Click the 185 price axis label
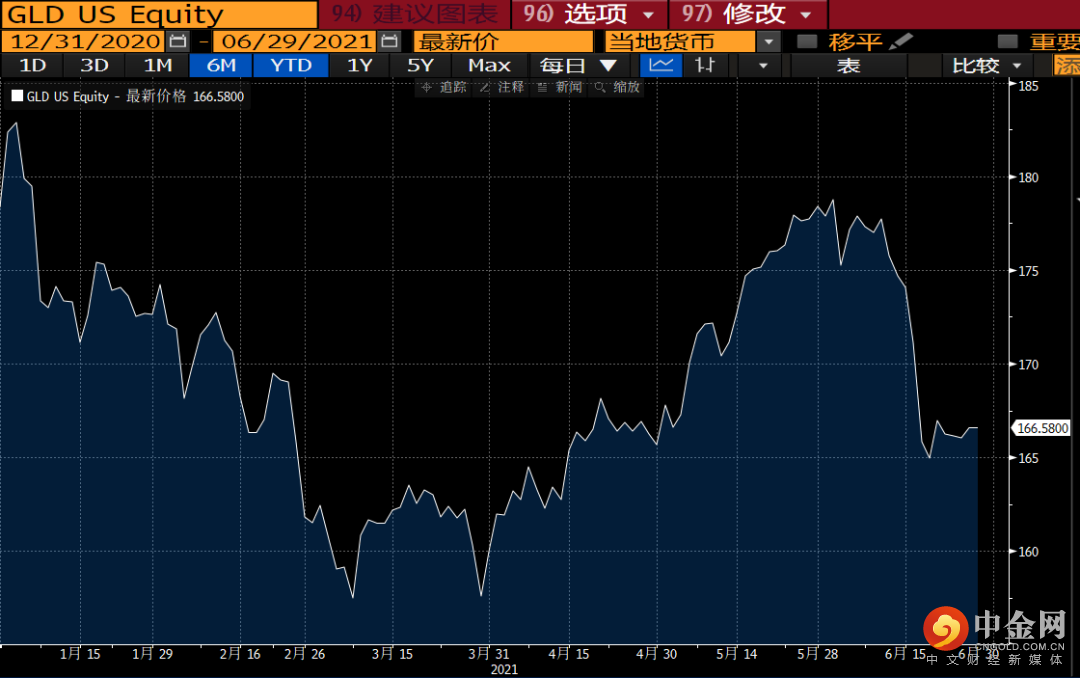The image size is (1080, 678). (1028, 86)
